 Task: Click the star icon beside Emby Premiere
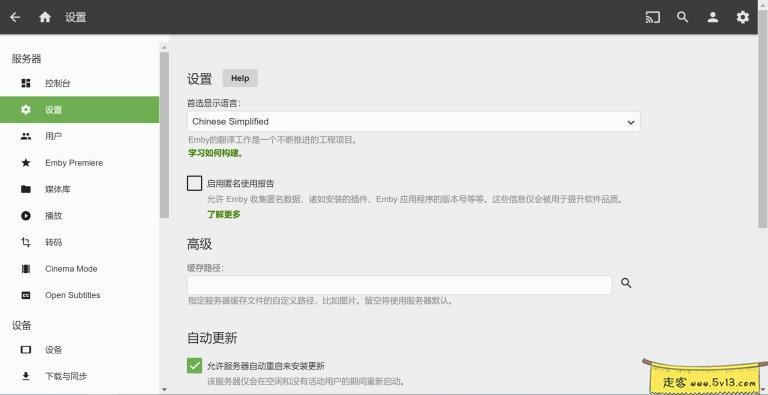pos(26,163)
